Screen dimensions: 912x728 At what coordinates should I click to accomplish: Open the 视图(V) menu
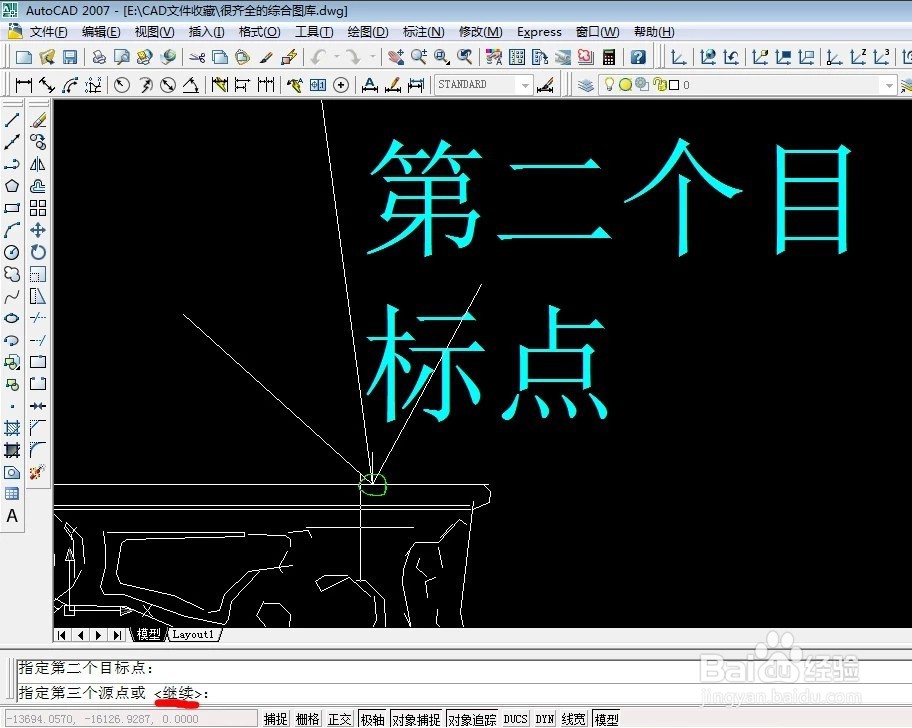(154, 32)
